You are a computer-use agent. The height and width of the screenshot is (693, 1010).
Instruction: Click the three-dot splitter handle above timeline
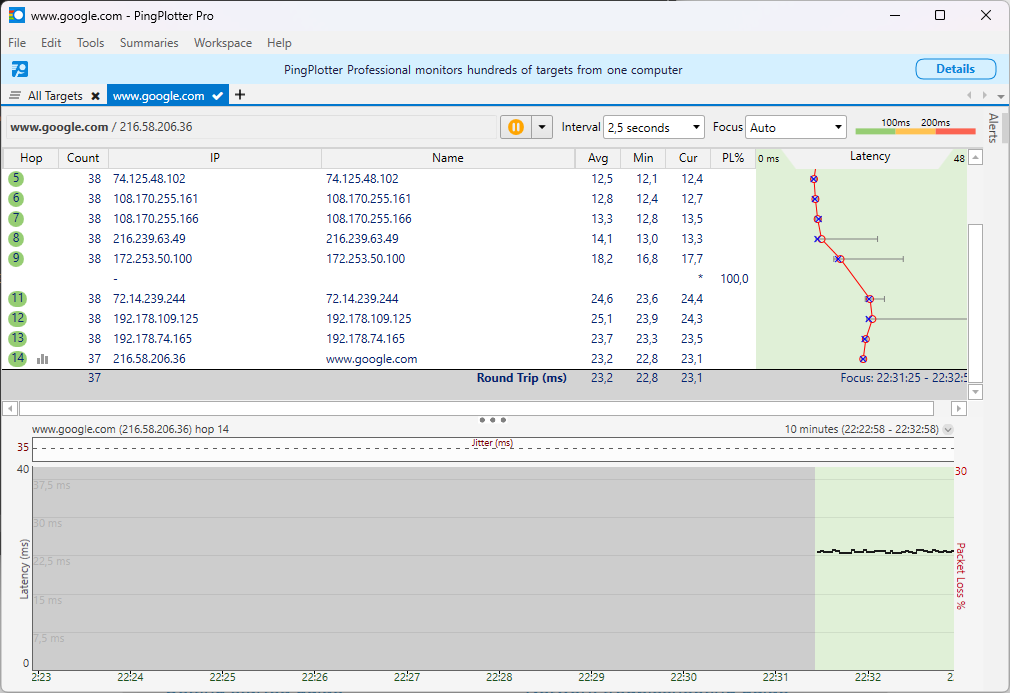[x=492, y=420]
